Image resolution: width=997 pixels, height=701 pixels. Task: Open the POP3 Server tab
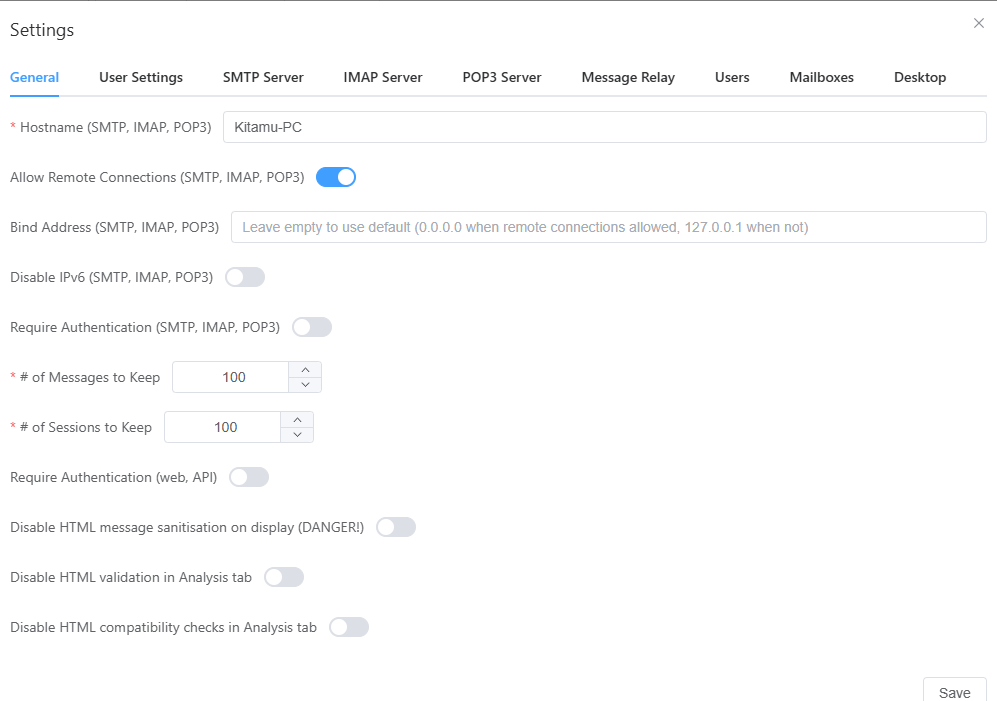tap(502, 78)
